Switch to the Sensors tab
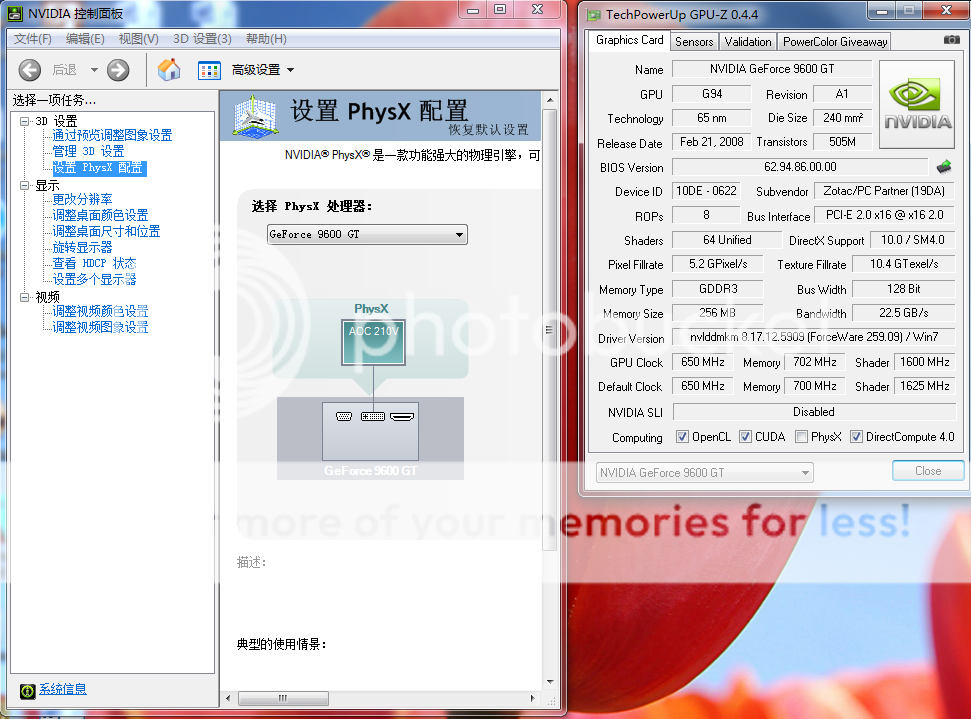The width and height of the screenshot is (971, 719). click(694, 42)
